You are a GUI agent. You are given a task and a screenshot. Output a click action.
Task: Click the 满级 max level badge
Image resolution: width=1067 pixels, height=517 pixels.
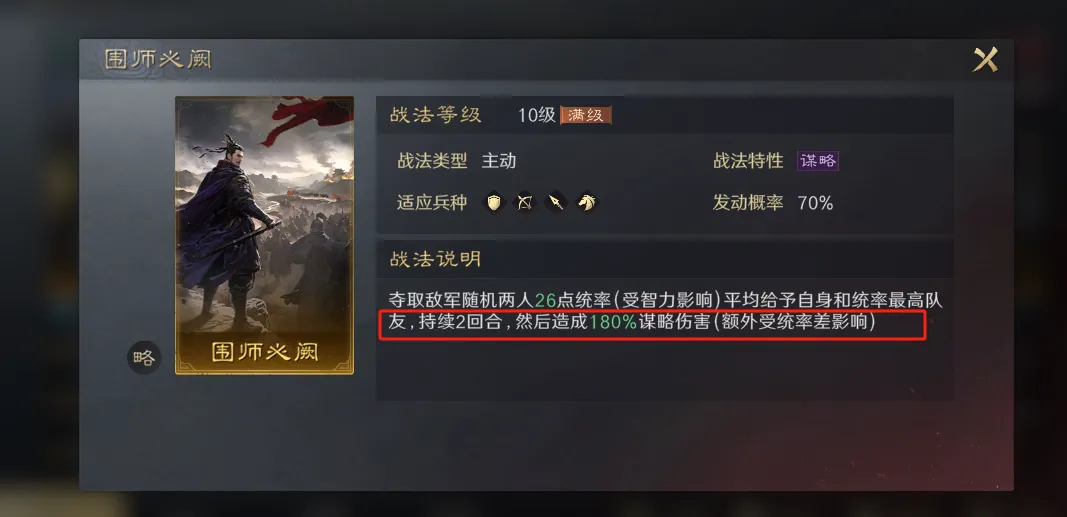coord(586,115)
